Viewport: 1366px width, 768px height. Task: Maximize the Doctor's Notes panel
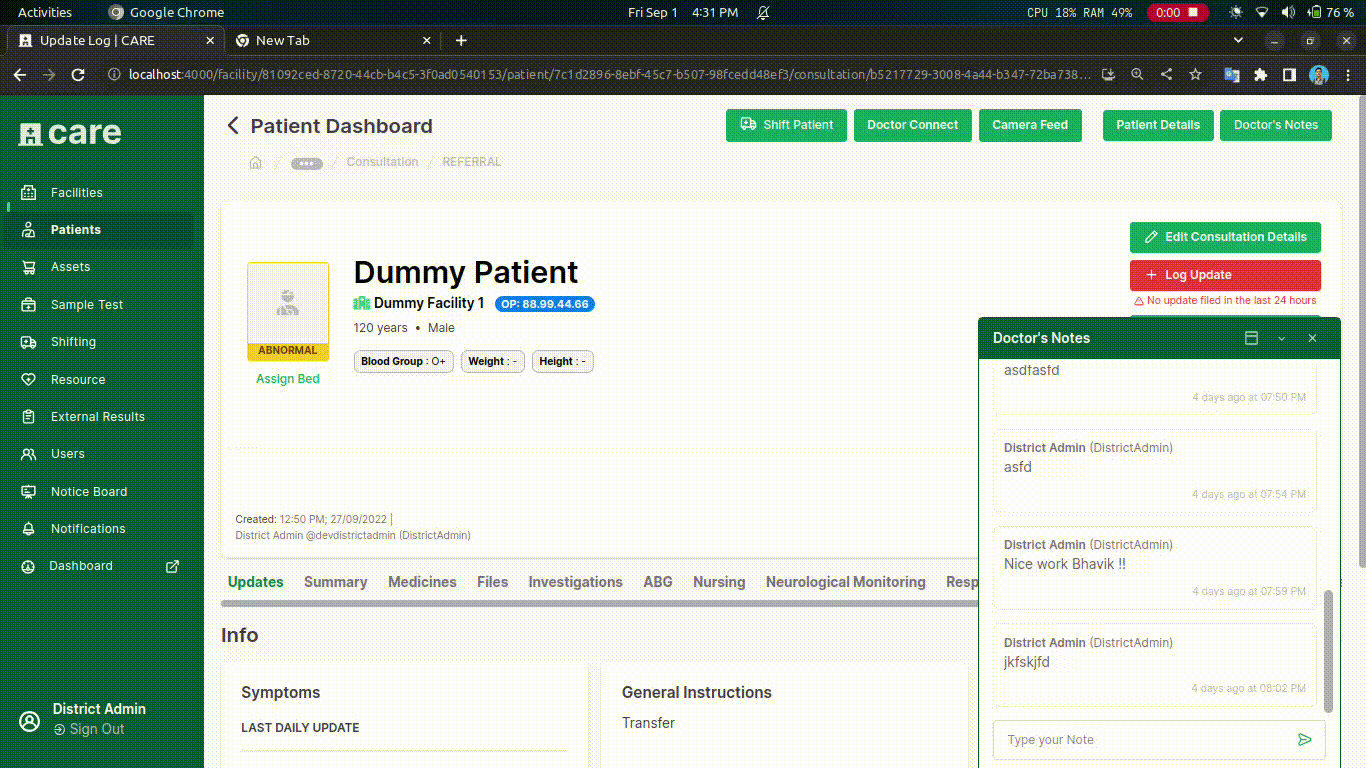click(1251, 339)
